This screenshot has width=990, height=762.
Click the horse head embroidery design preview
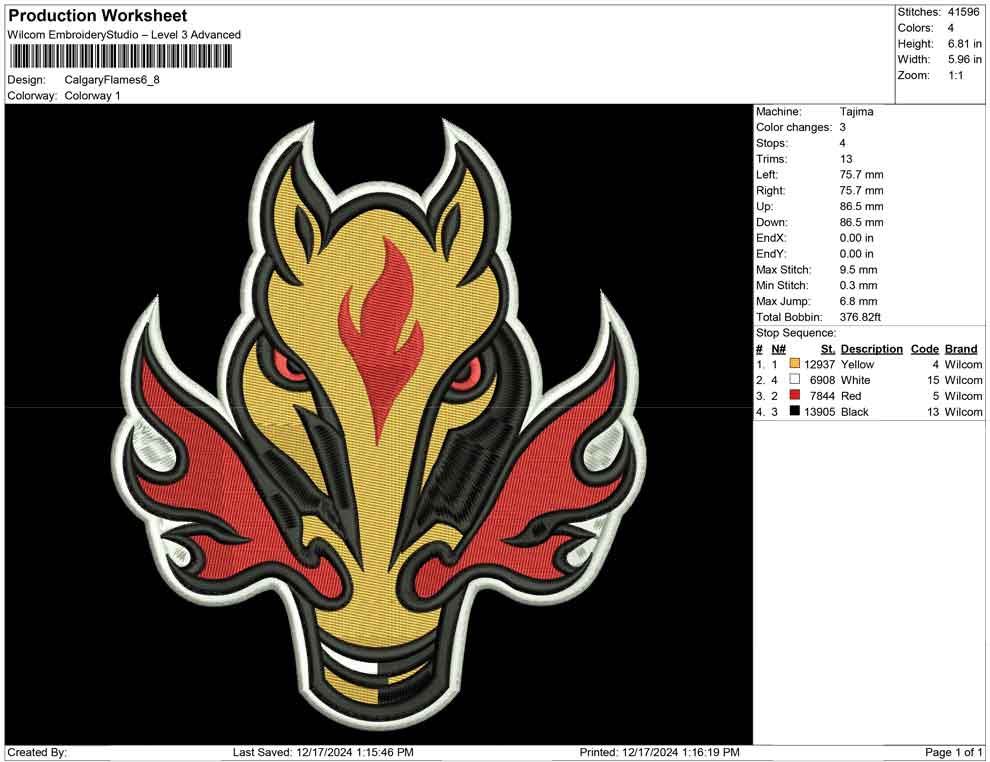tap(379, 424)
